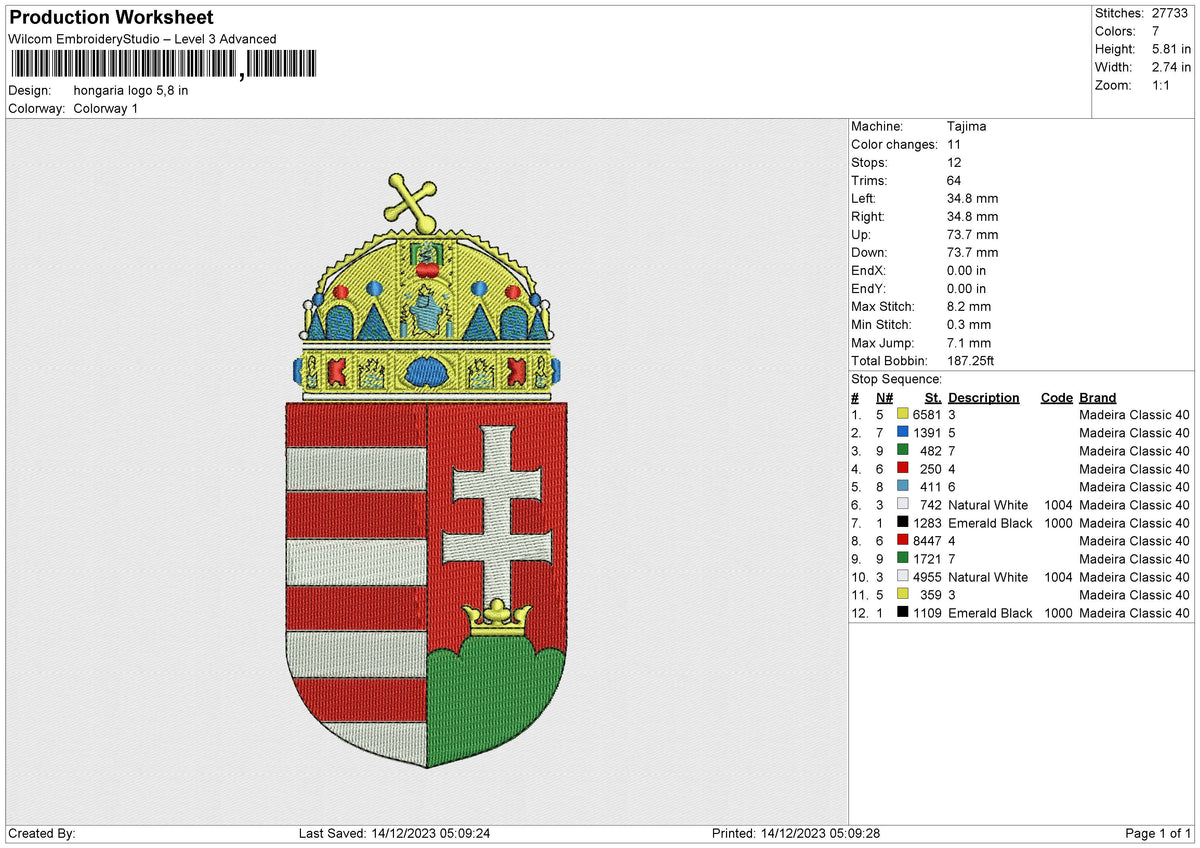
Task: Select the green swatch beside 1721 stitches
Action: click(903, 559)
